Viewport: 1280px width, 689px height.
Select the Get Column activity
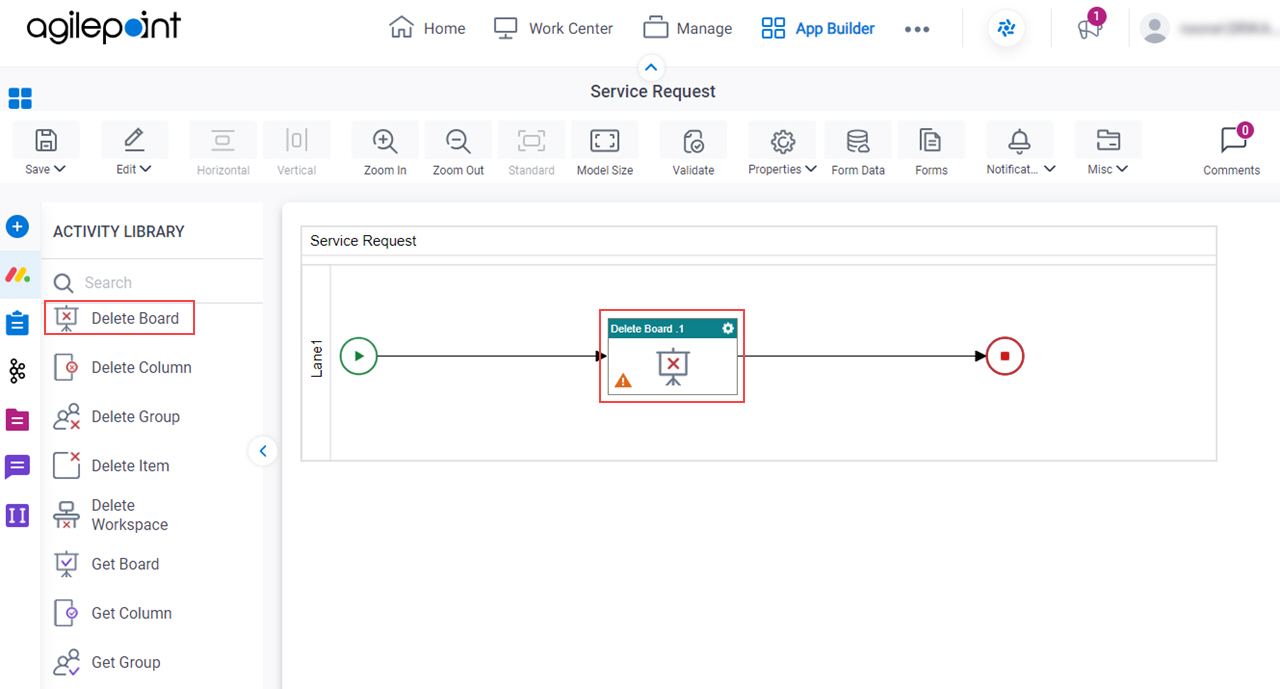(x=113, y=613)
